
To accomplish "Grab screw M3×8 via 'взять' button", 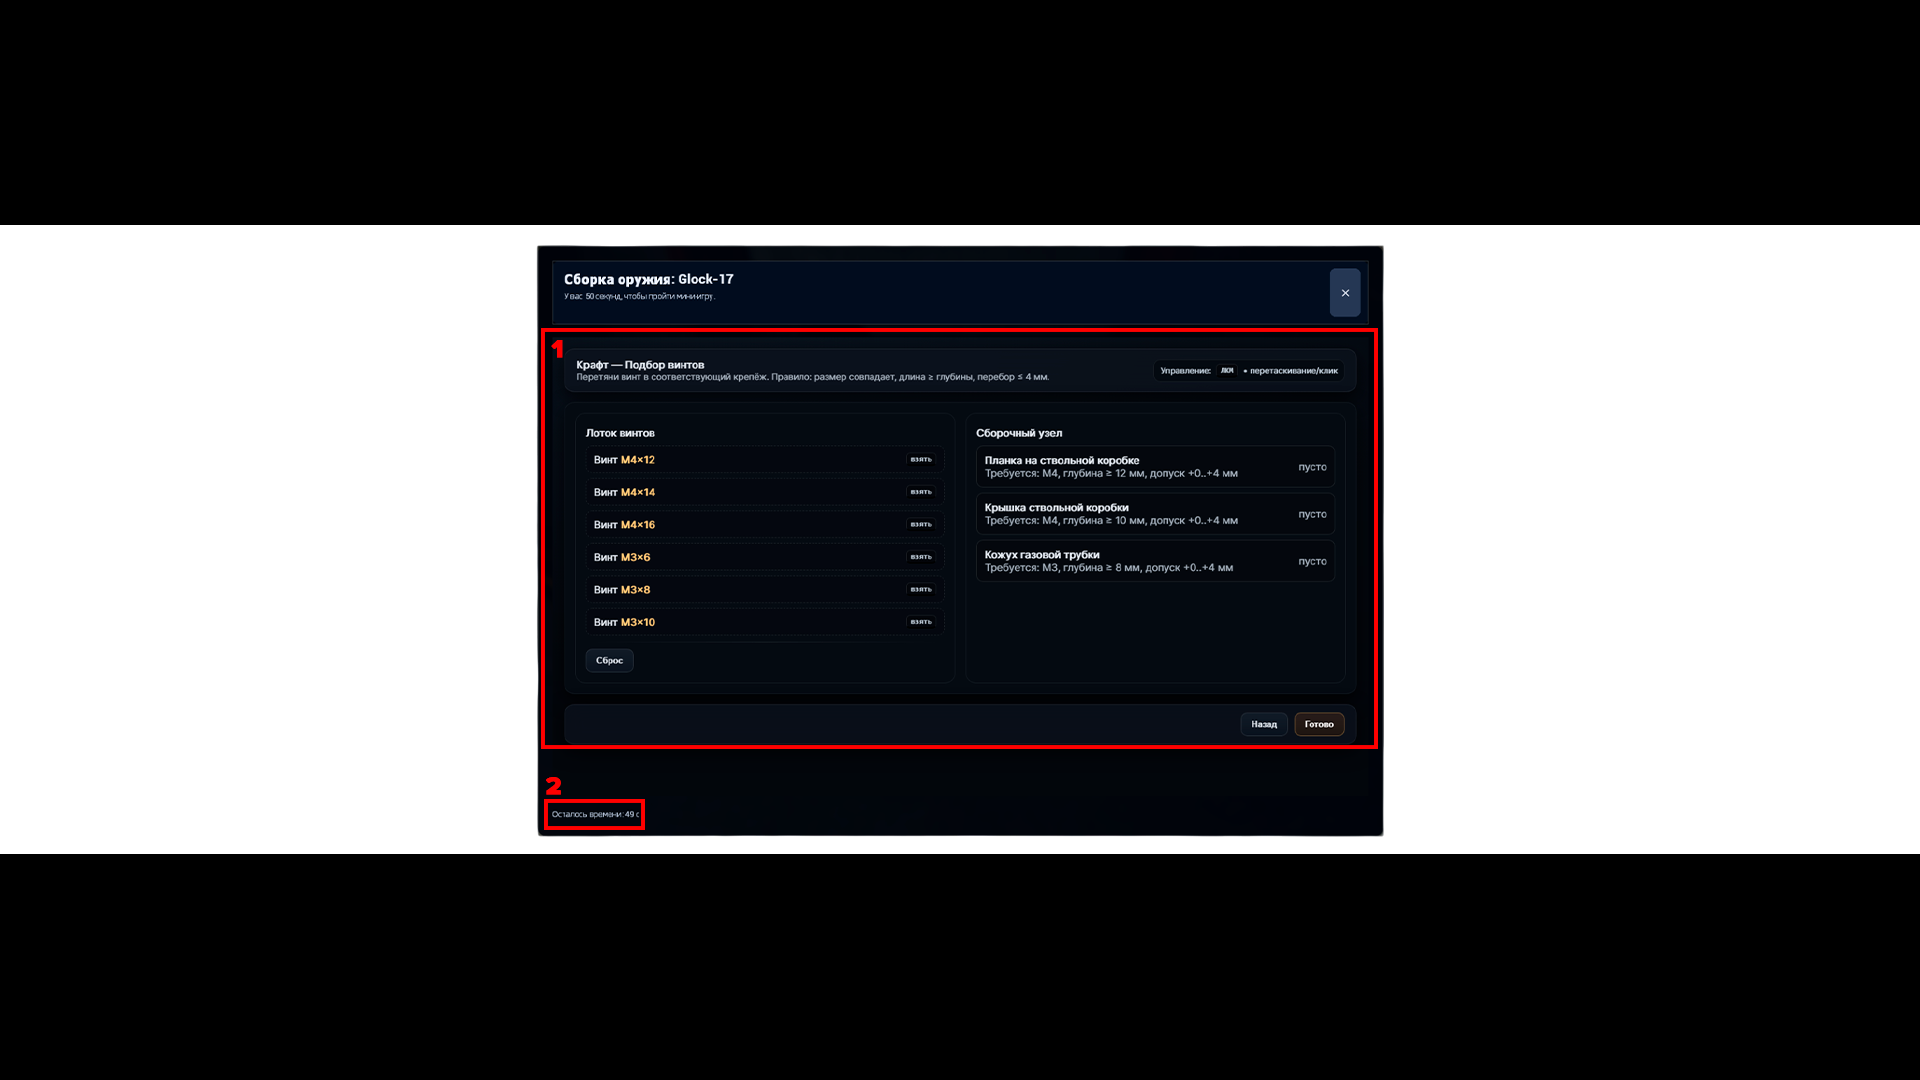I will click(x=920, y=590).
